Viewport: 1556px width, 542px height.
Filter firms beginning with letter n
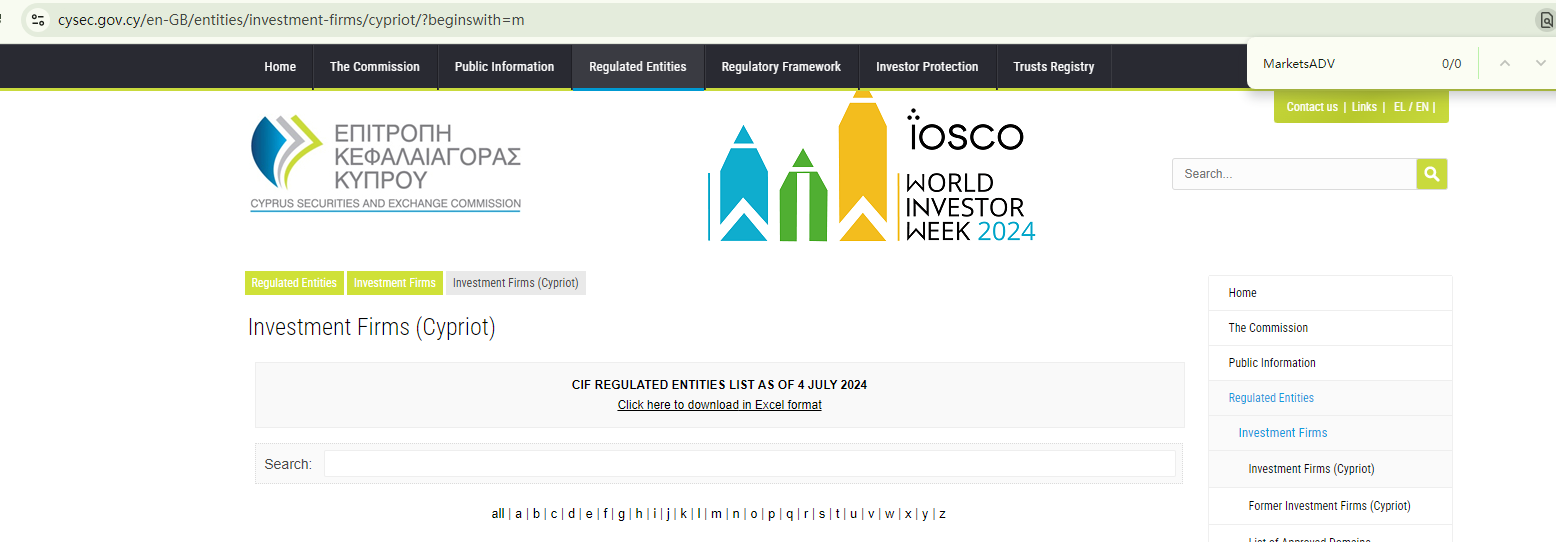[736, 514]
